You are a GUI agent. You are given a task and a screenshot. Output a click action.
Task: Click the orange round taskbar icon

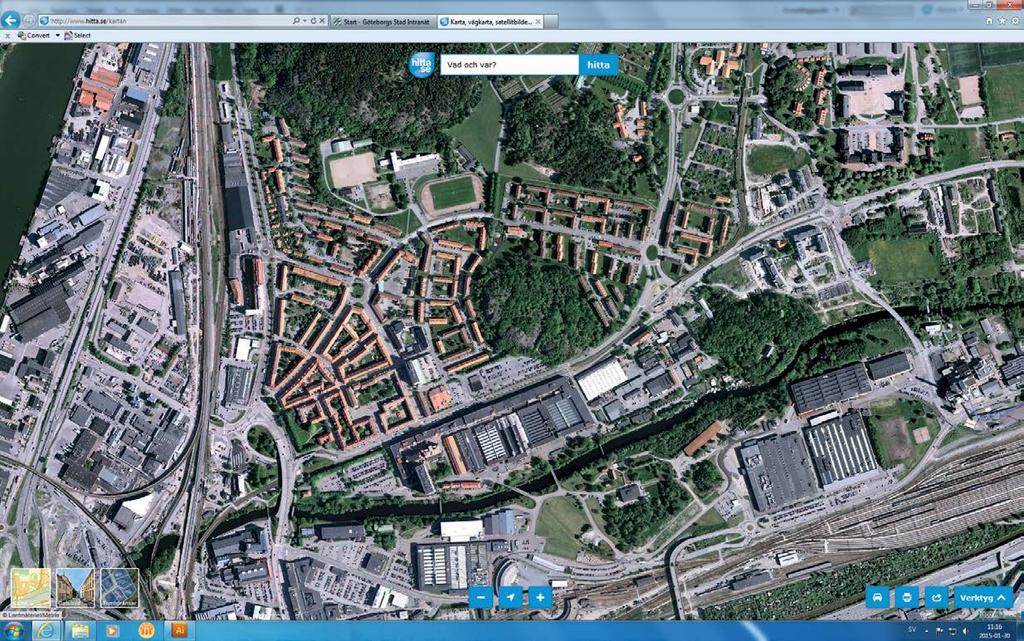click(146, 631)
